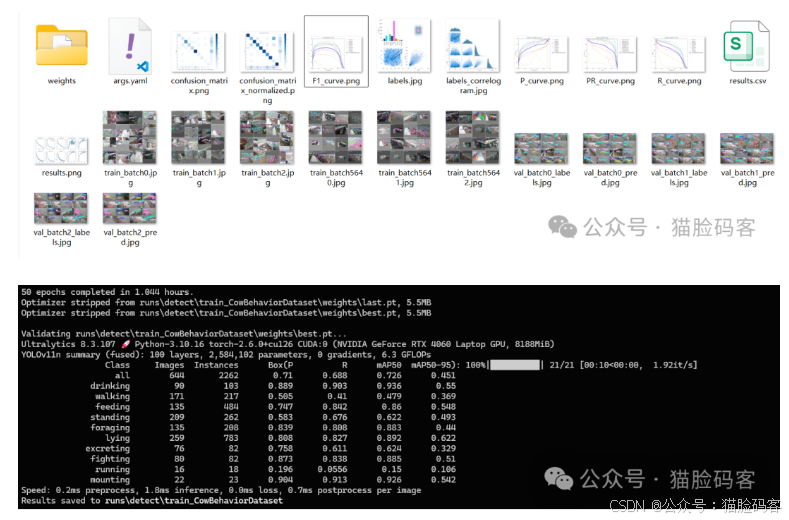This screenshot has width=789, height=520.
Task: Click the 'Results saved to' line
Action: click(152, 501)
